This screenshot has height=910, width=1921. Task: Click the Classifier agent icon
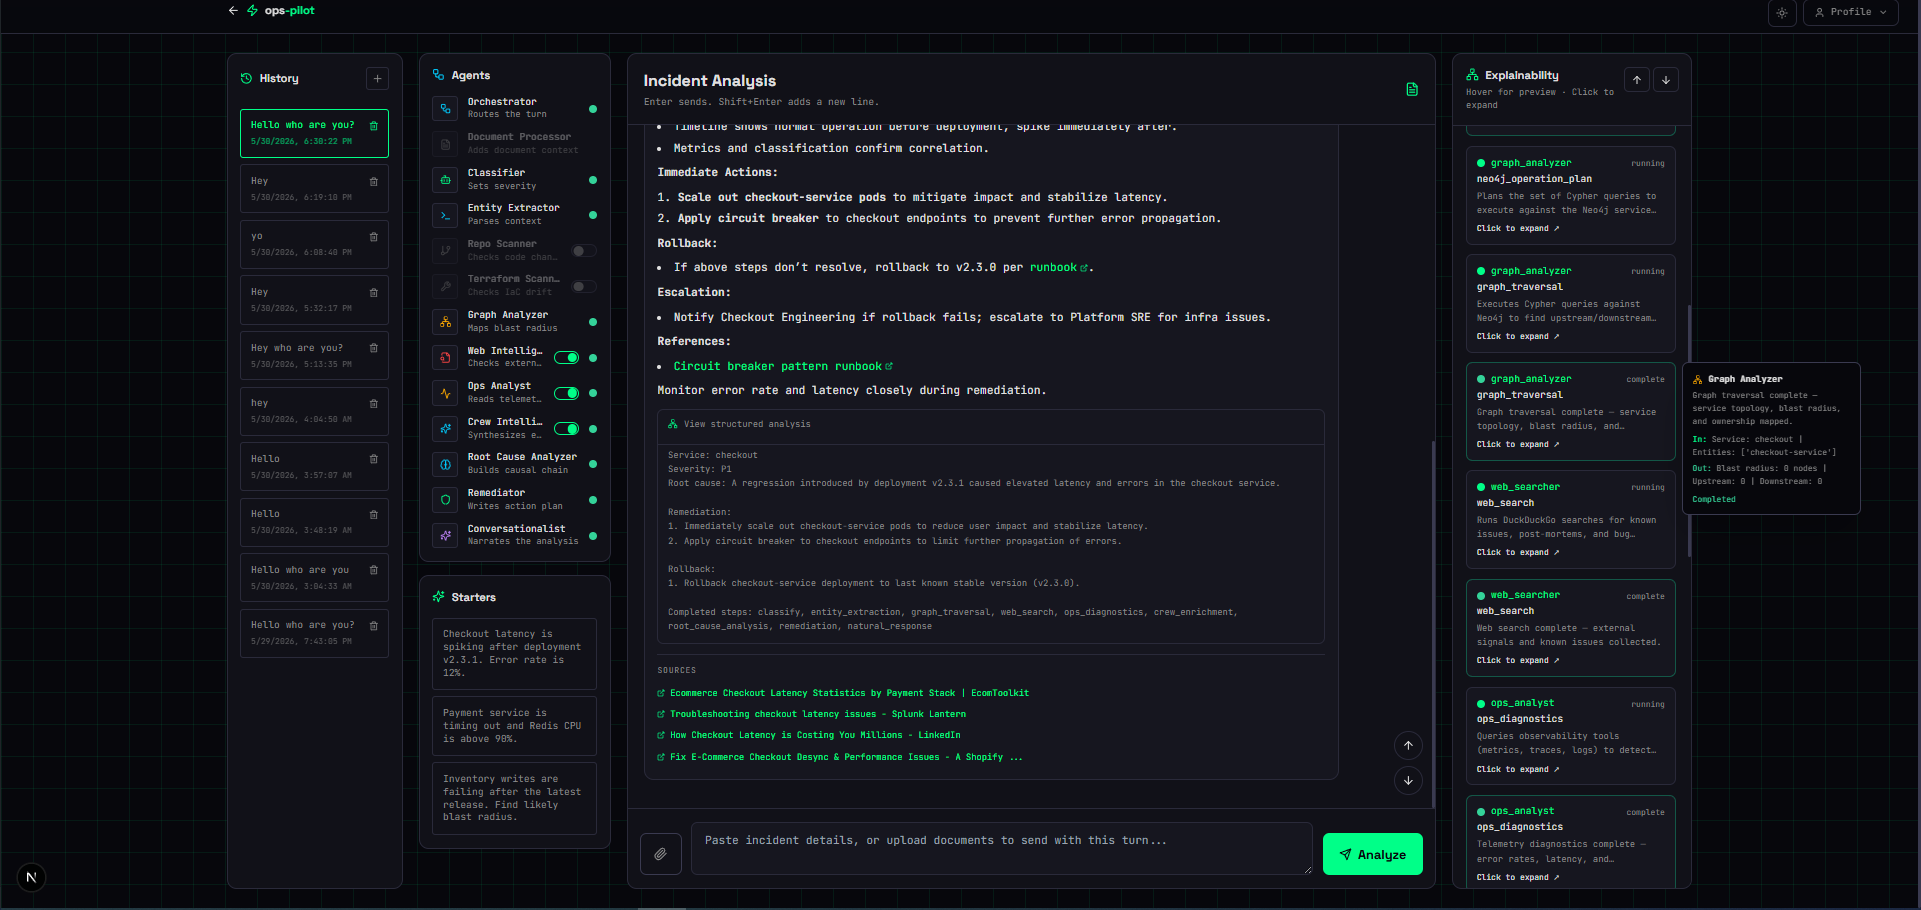point(445,180)
